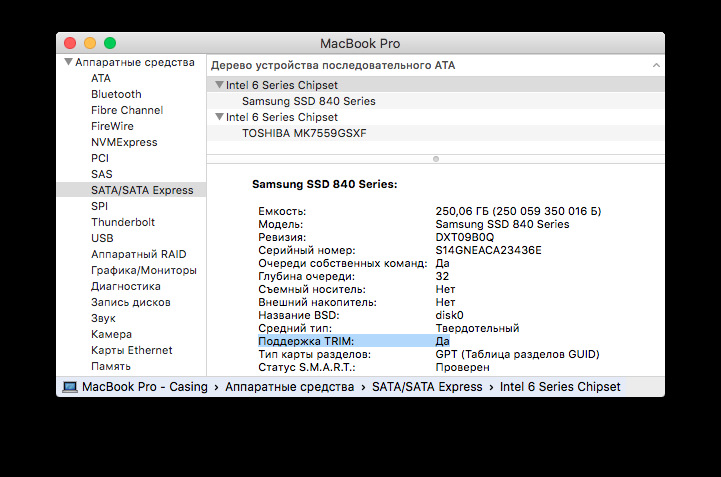Click the Да value beside Поддержка TRIM
721x477 pixels.
442,341
